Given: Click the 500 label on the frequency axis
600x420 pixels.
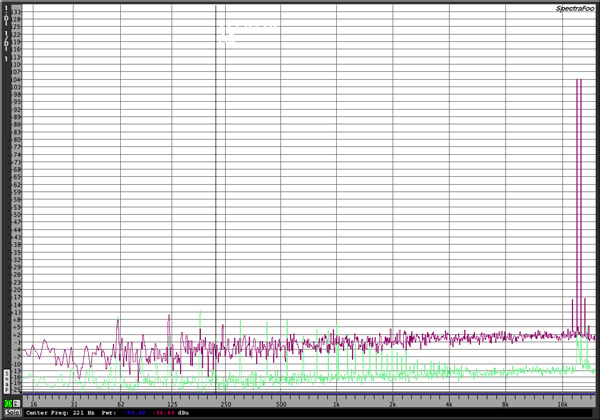Looking at the screenshot, I should tap(281, 404).
